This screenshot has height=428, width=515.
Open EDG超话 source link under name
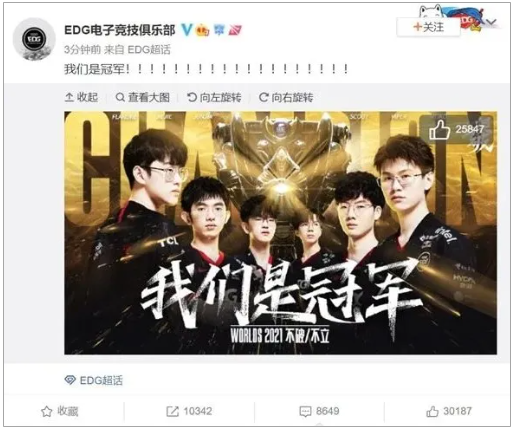149,50
